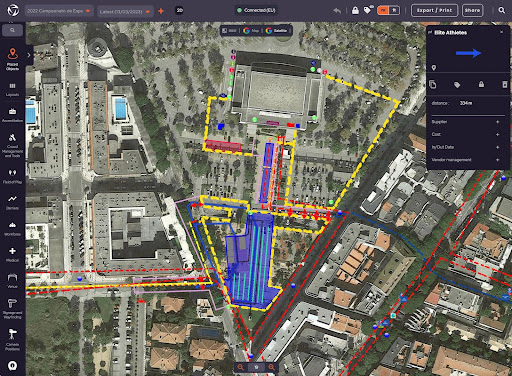Toggle the 3D view button

[180, 10]
